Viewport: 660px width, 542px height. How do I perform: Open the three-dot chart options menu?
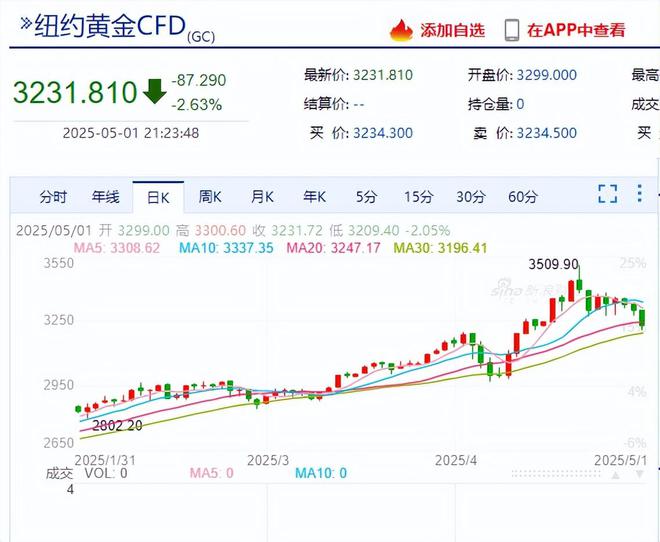[x=640, y=194]
